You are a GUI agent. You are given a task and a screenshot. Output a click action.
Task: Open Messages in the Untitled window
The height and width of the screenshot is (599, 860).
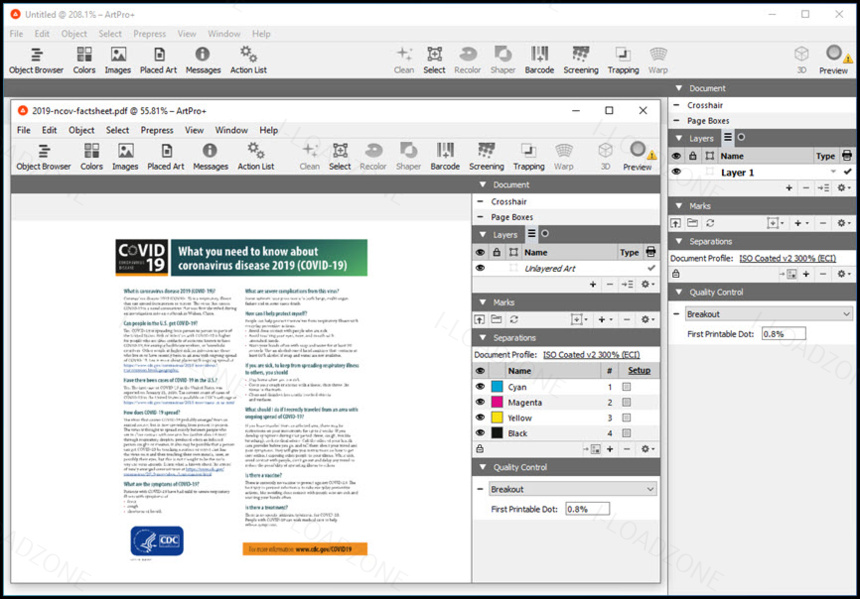(x=203, y=60)
